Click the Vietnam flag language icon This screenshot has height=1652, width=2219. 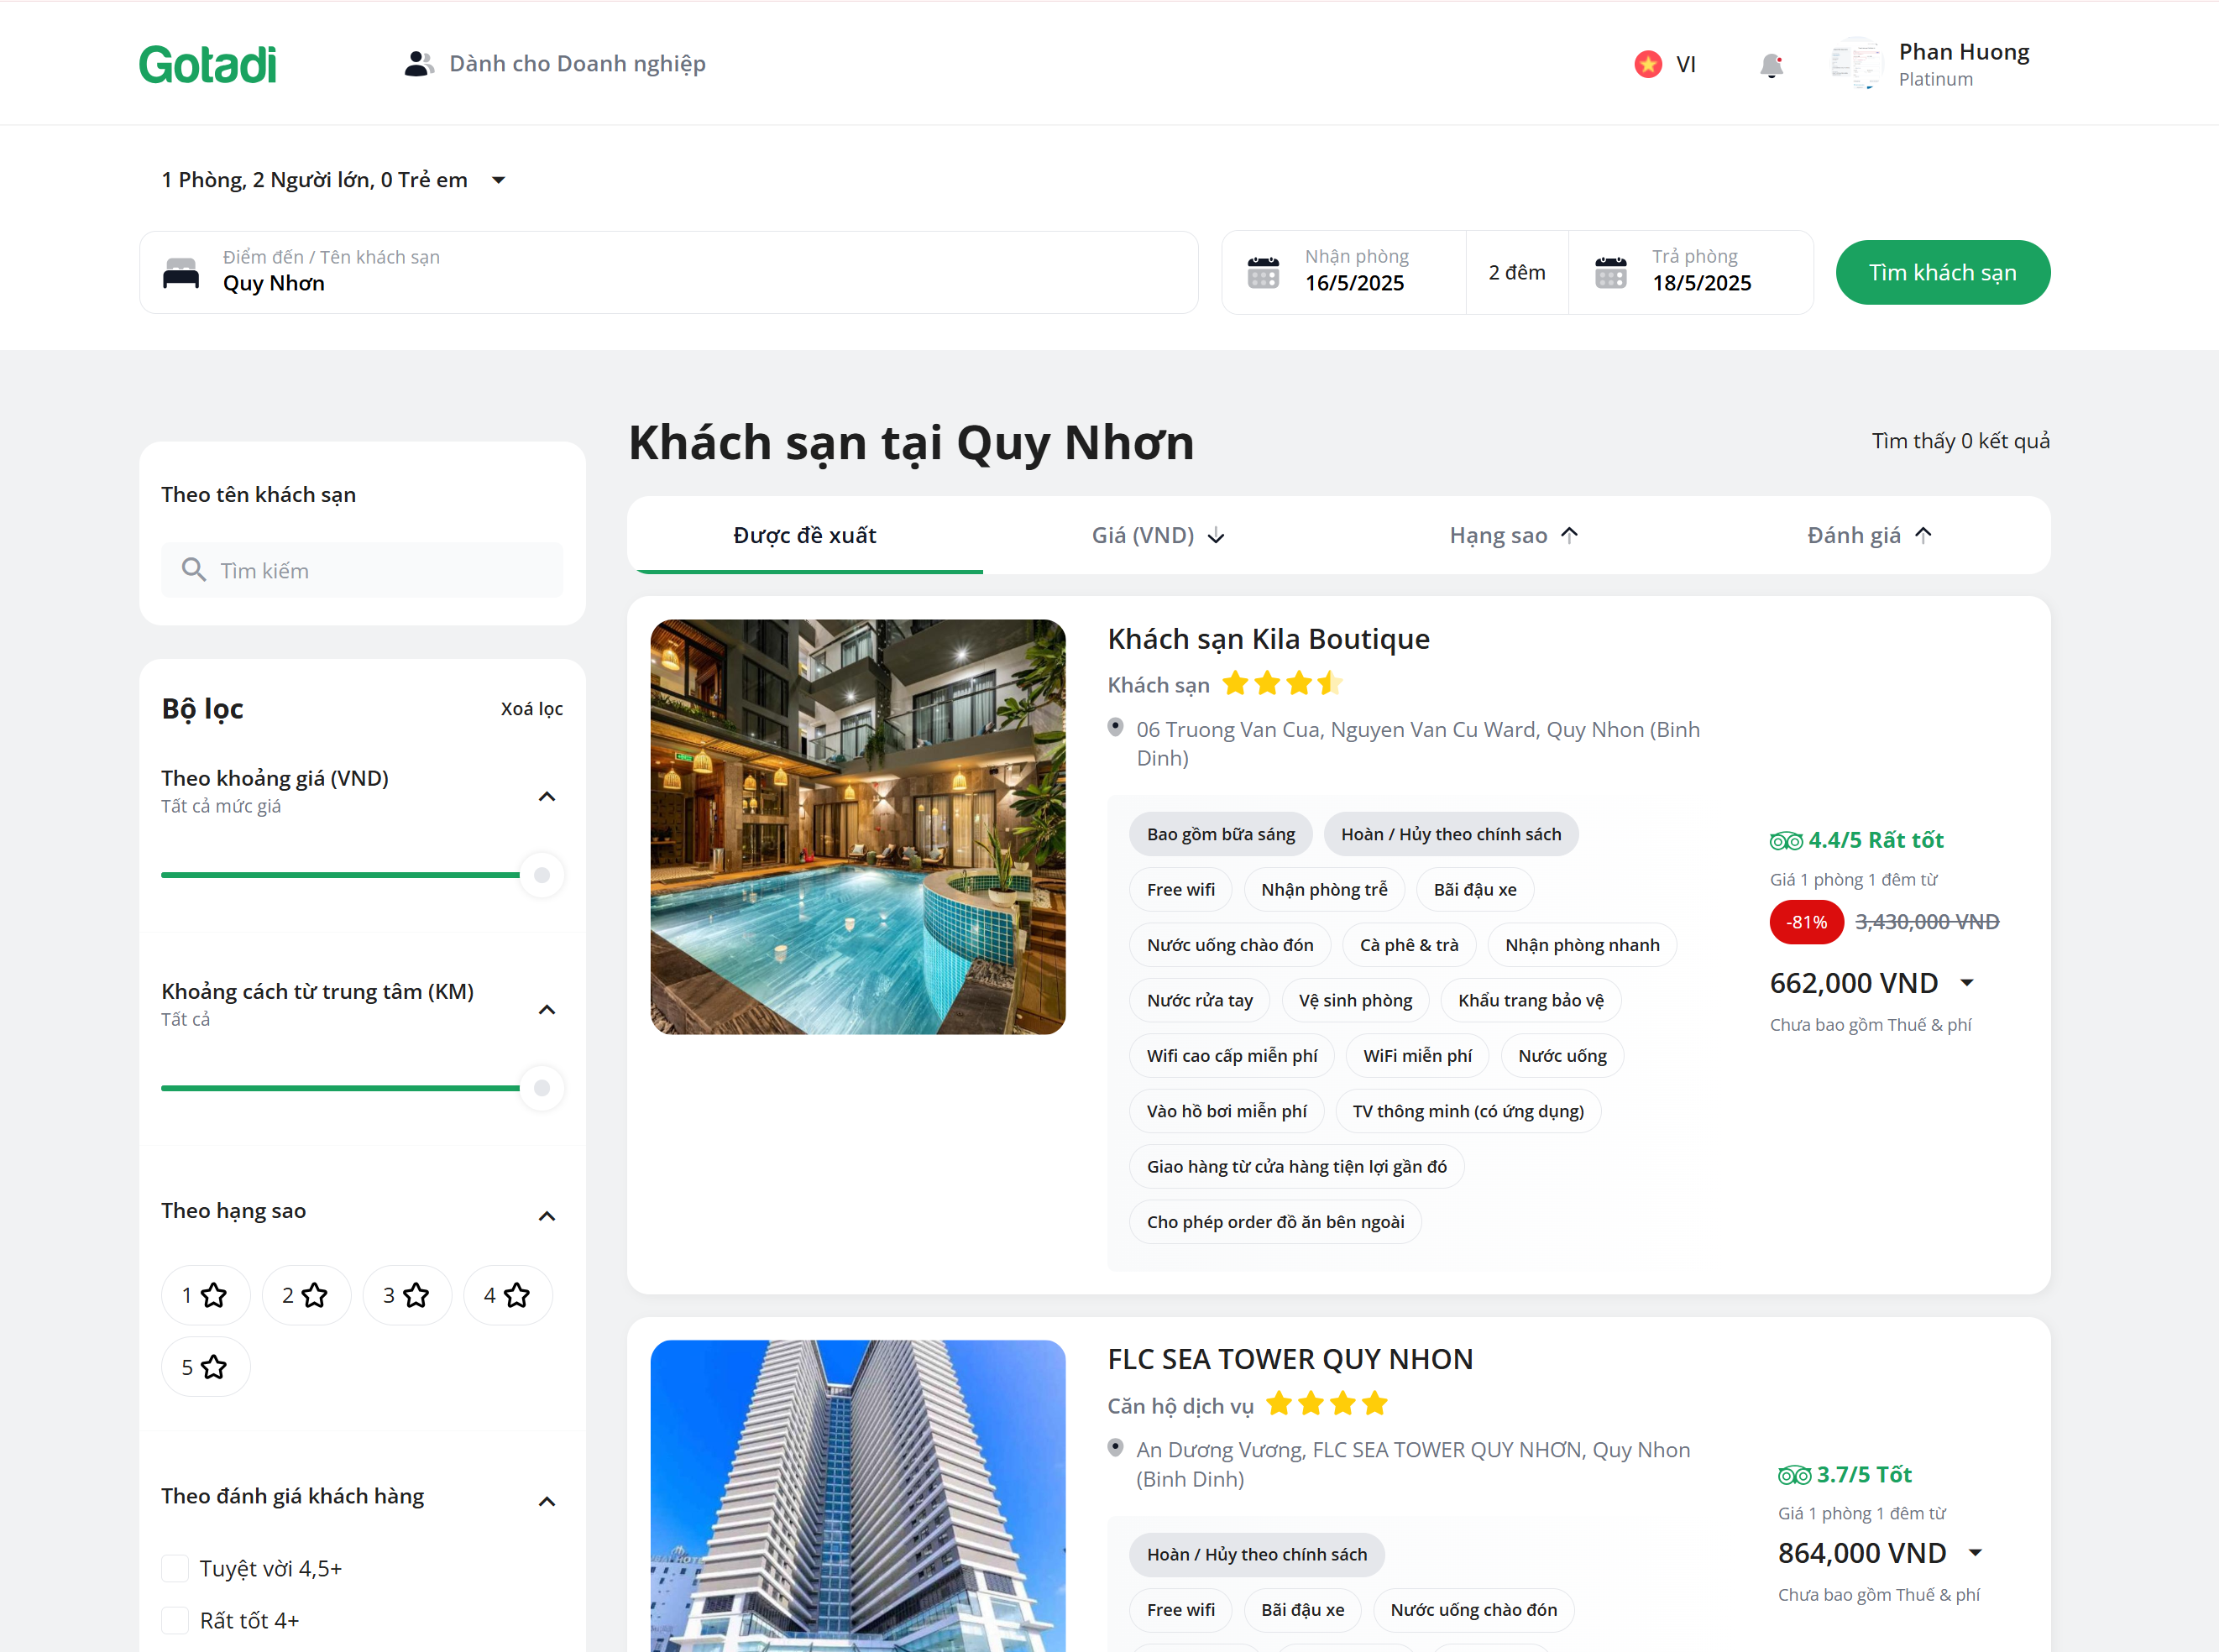point(1647,64)
